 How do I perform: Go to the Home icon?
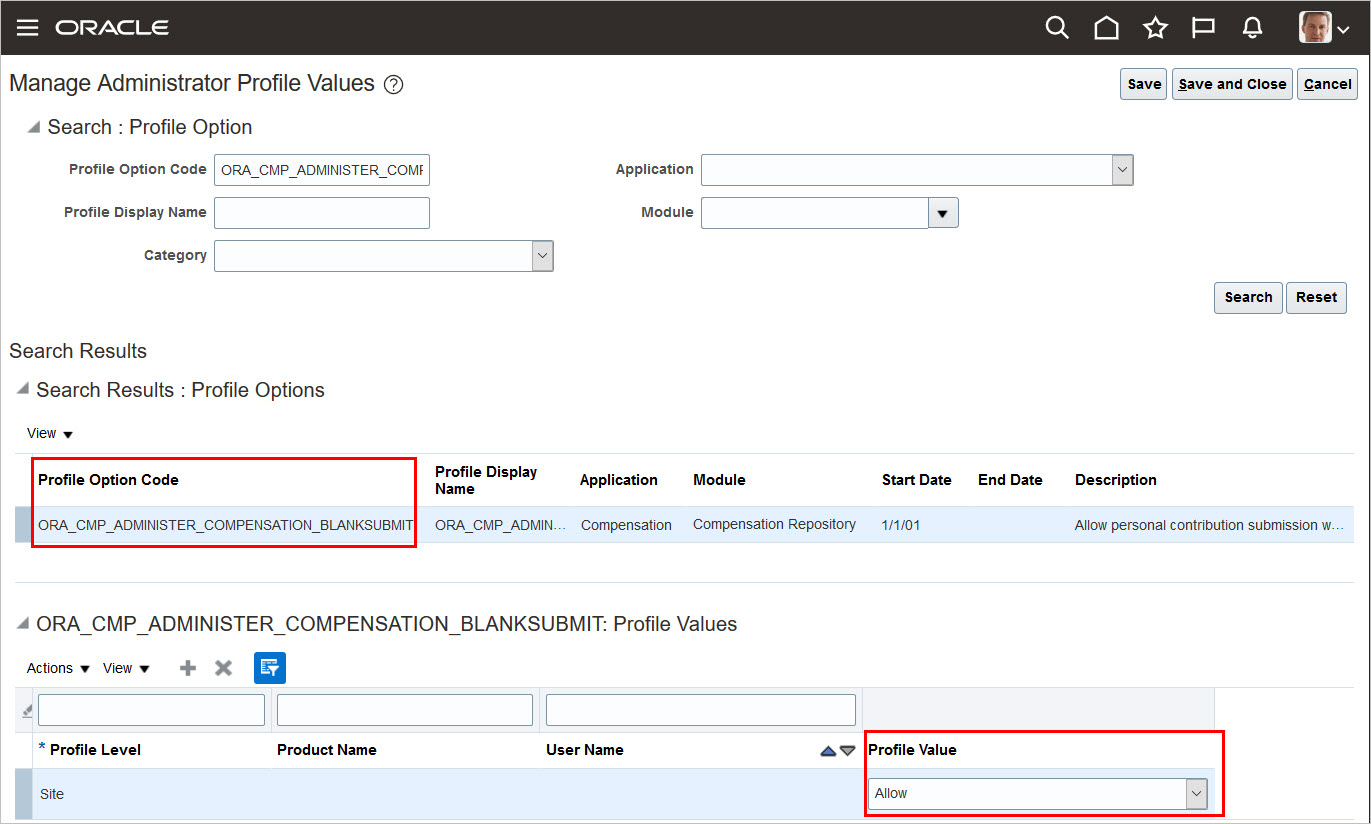[x=1106, y=28]
